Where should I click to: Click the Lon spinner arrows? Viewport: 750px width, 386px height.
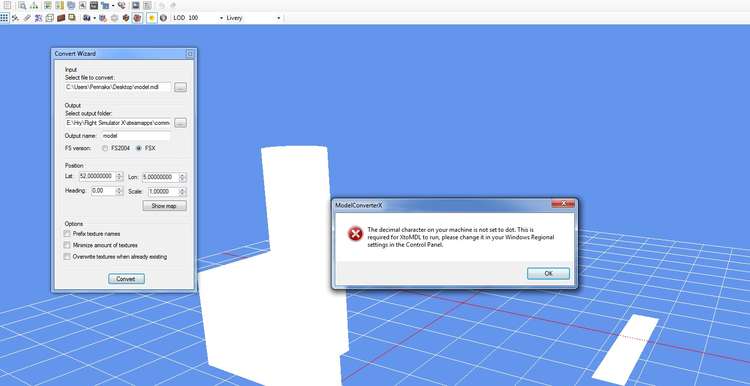[182, 177]
